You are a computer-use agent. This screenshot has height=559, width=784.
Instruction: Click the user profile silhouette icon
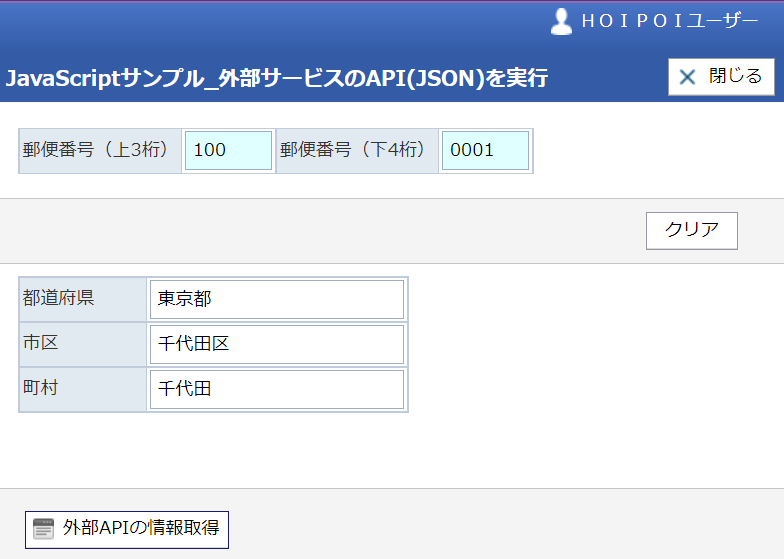pos(561,22)
